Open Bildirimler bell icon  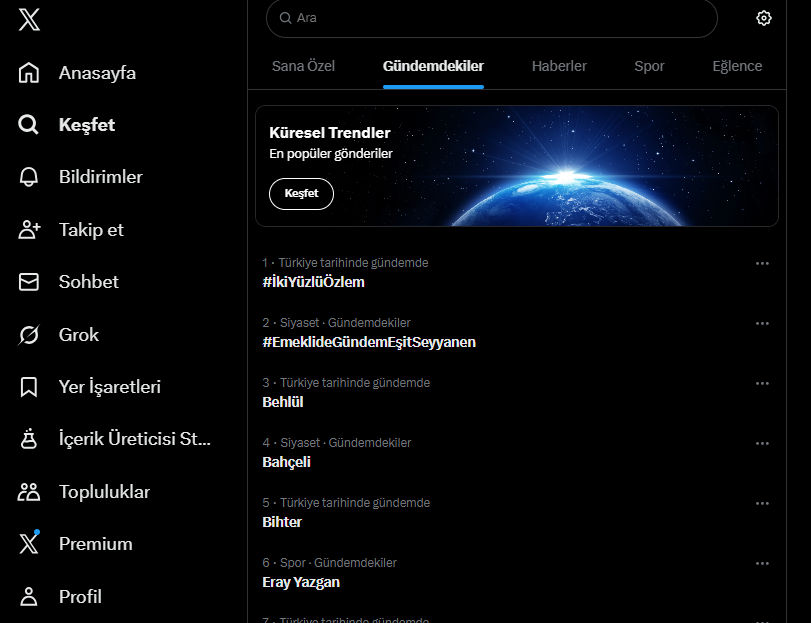pyautogui.click(x=29, y=177)
